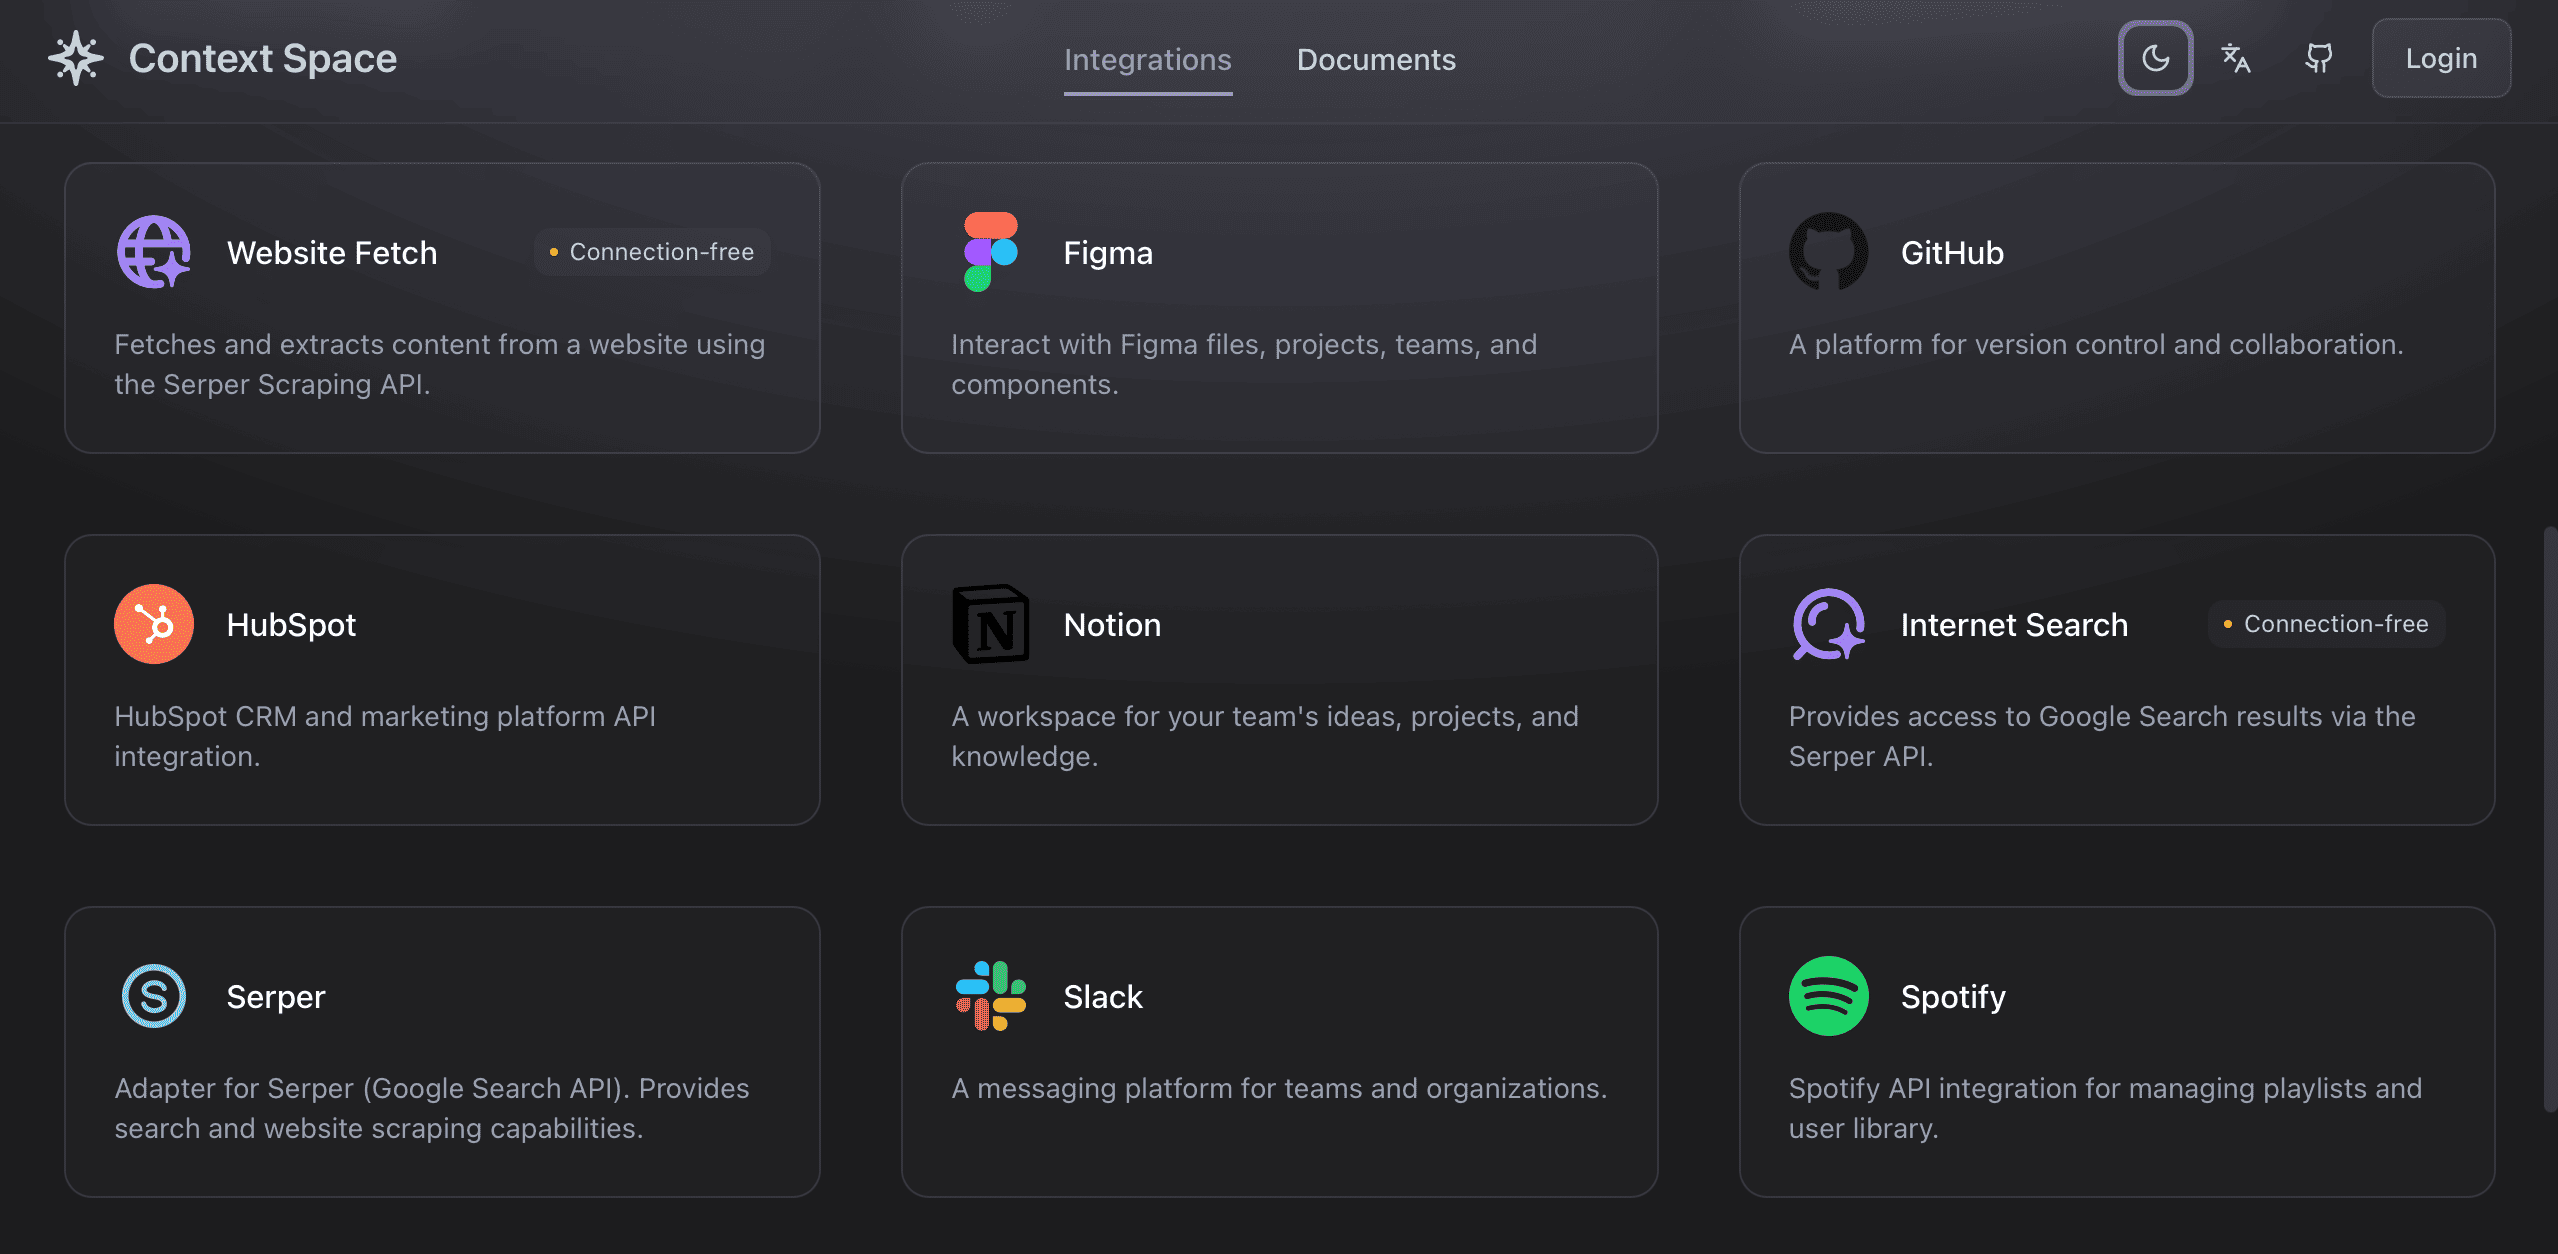Click the GitHub octocat card icon
The height and width of the screenshot is (1254, 2558).
[x=1828, y=252]
